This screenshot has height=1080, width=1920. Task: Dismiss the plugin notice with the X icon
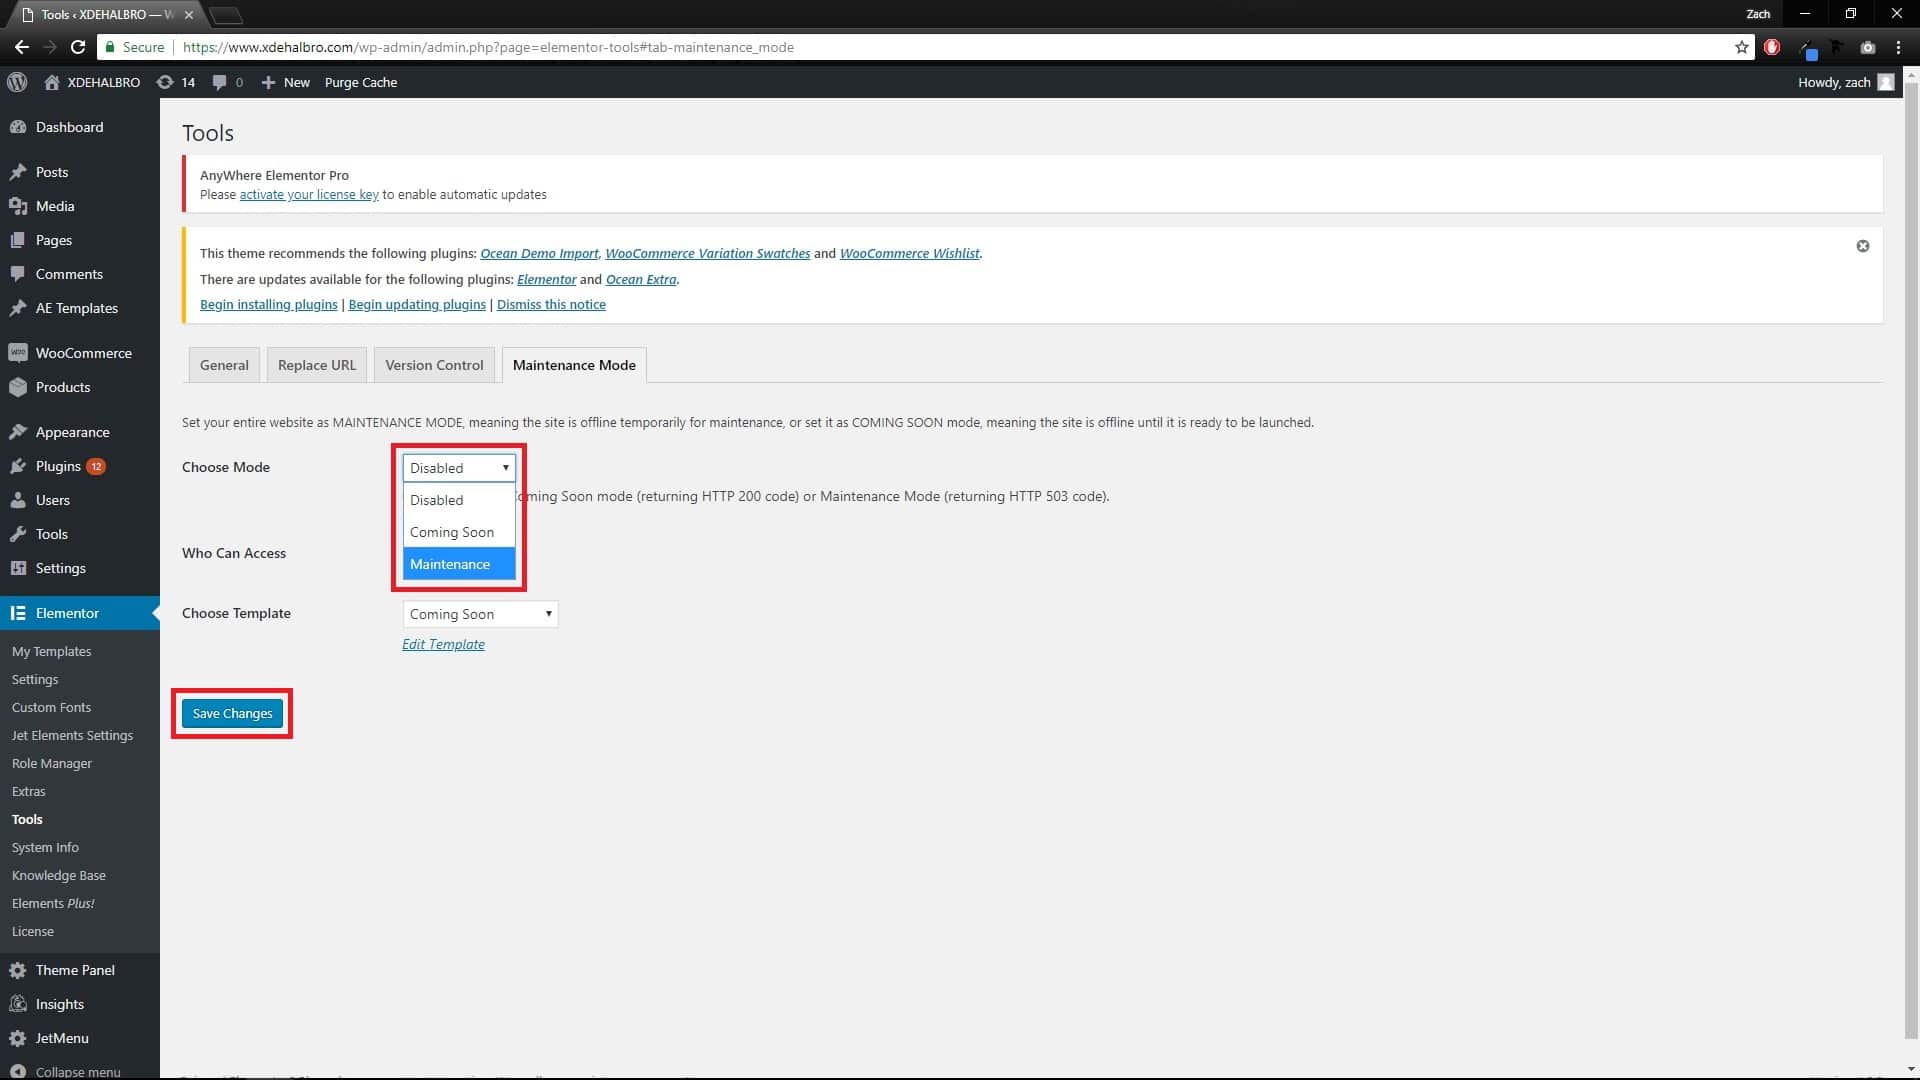pyautogui.click(x=1862, y=246)
